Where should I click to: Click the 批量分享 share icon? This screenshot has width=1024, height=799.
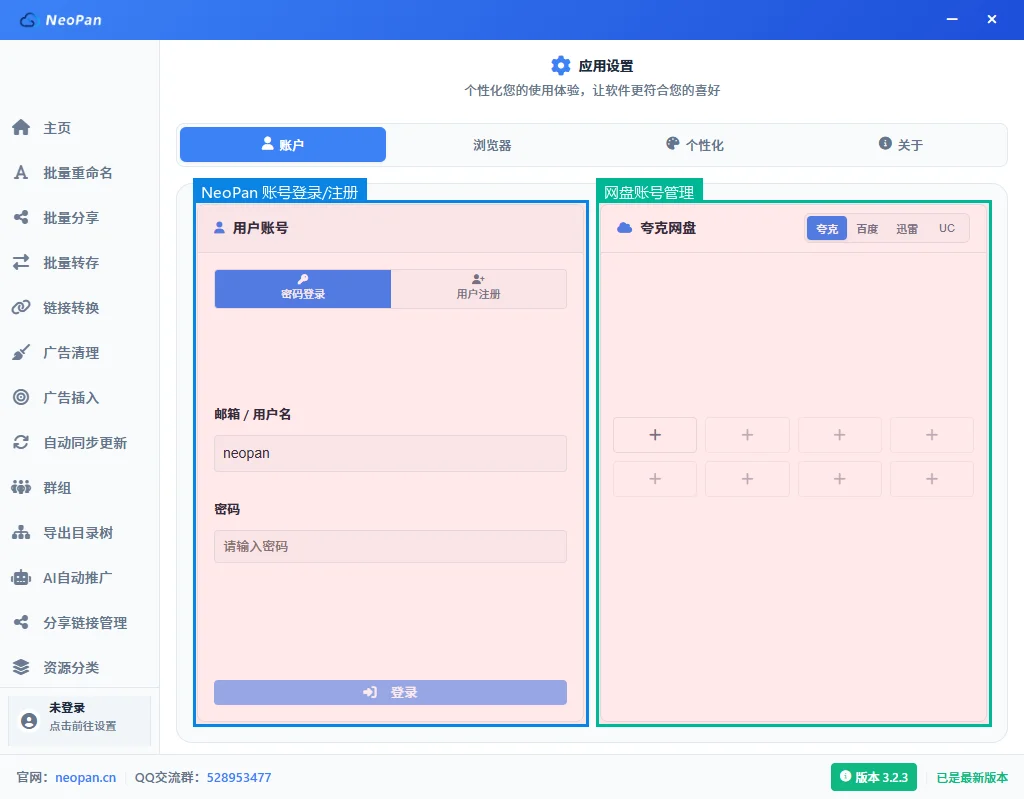[21, 218]
